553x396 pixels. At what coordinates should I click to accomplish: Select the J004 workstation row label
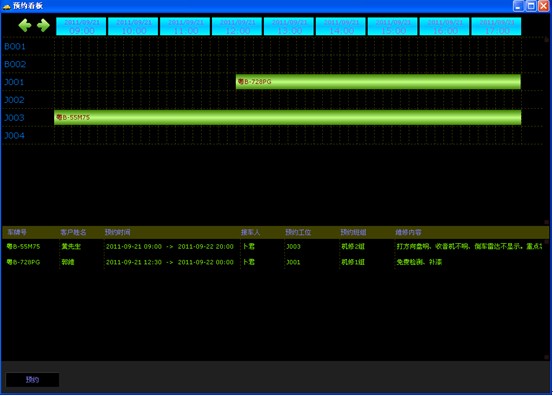14,136
